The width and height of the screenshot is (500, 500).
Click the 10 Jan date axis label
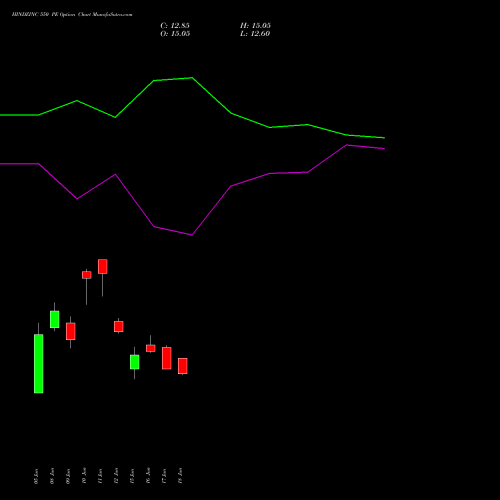coord(84,476)
